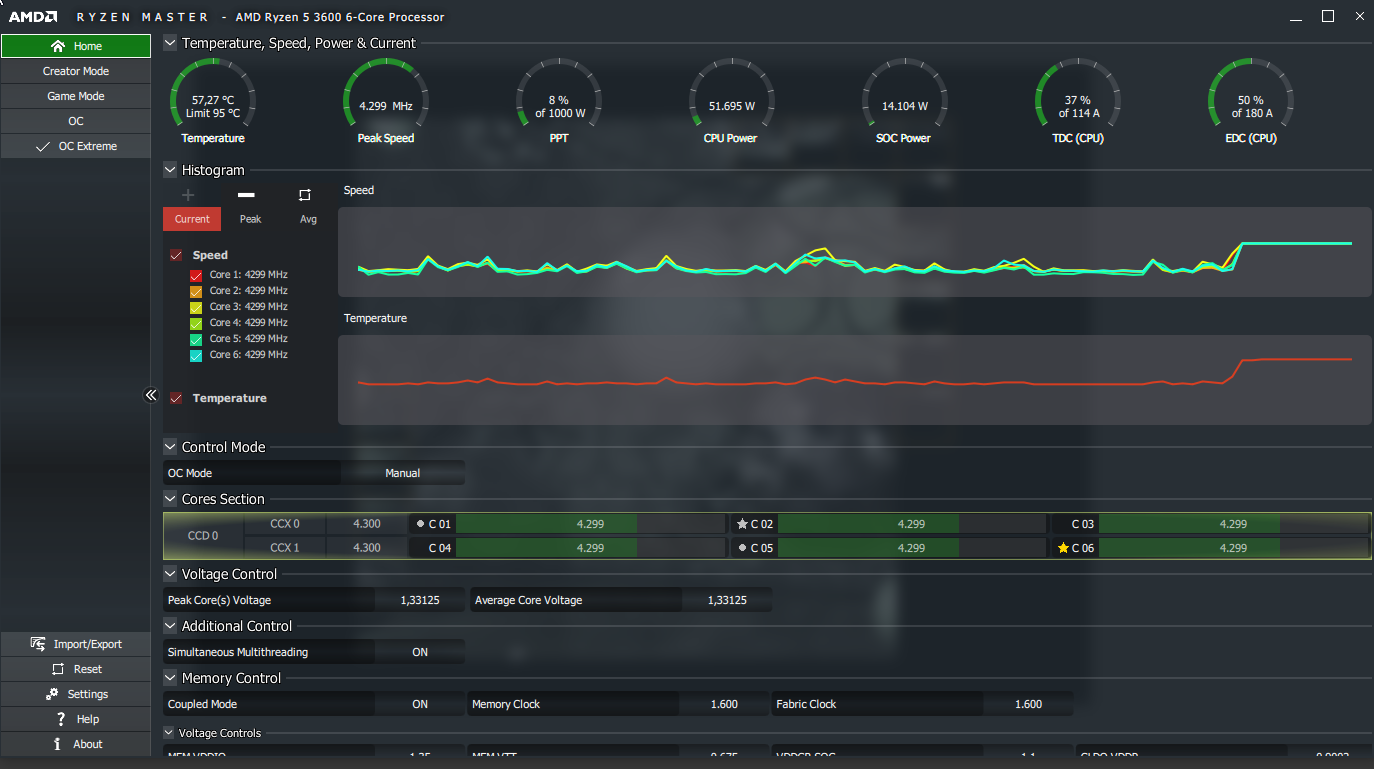Screen dimensions: 1374x769
Task: Collapse the Memory Control section
Action: pyautogui.click(x=170, y=678)
